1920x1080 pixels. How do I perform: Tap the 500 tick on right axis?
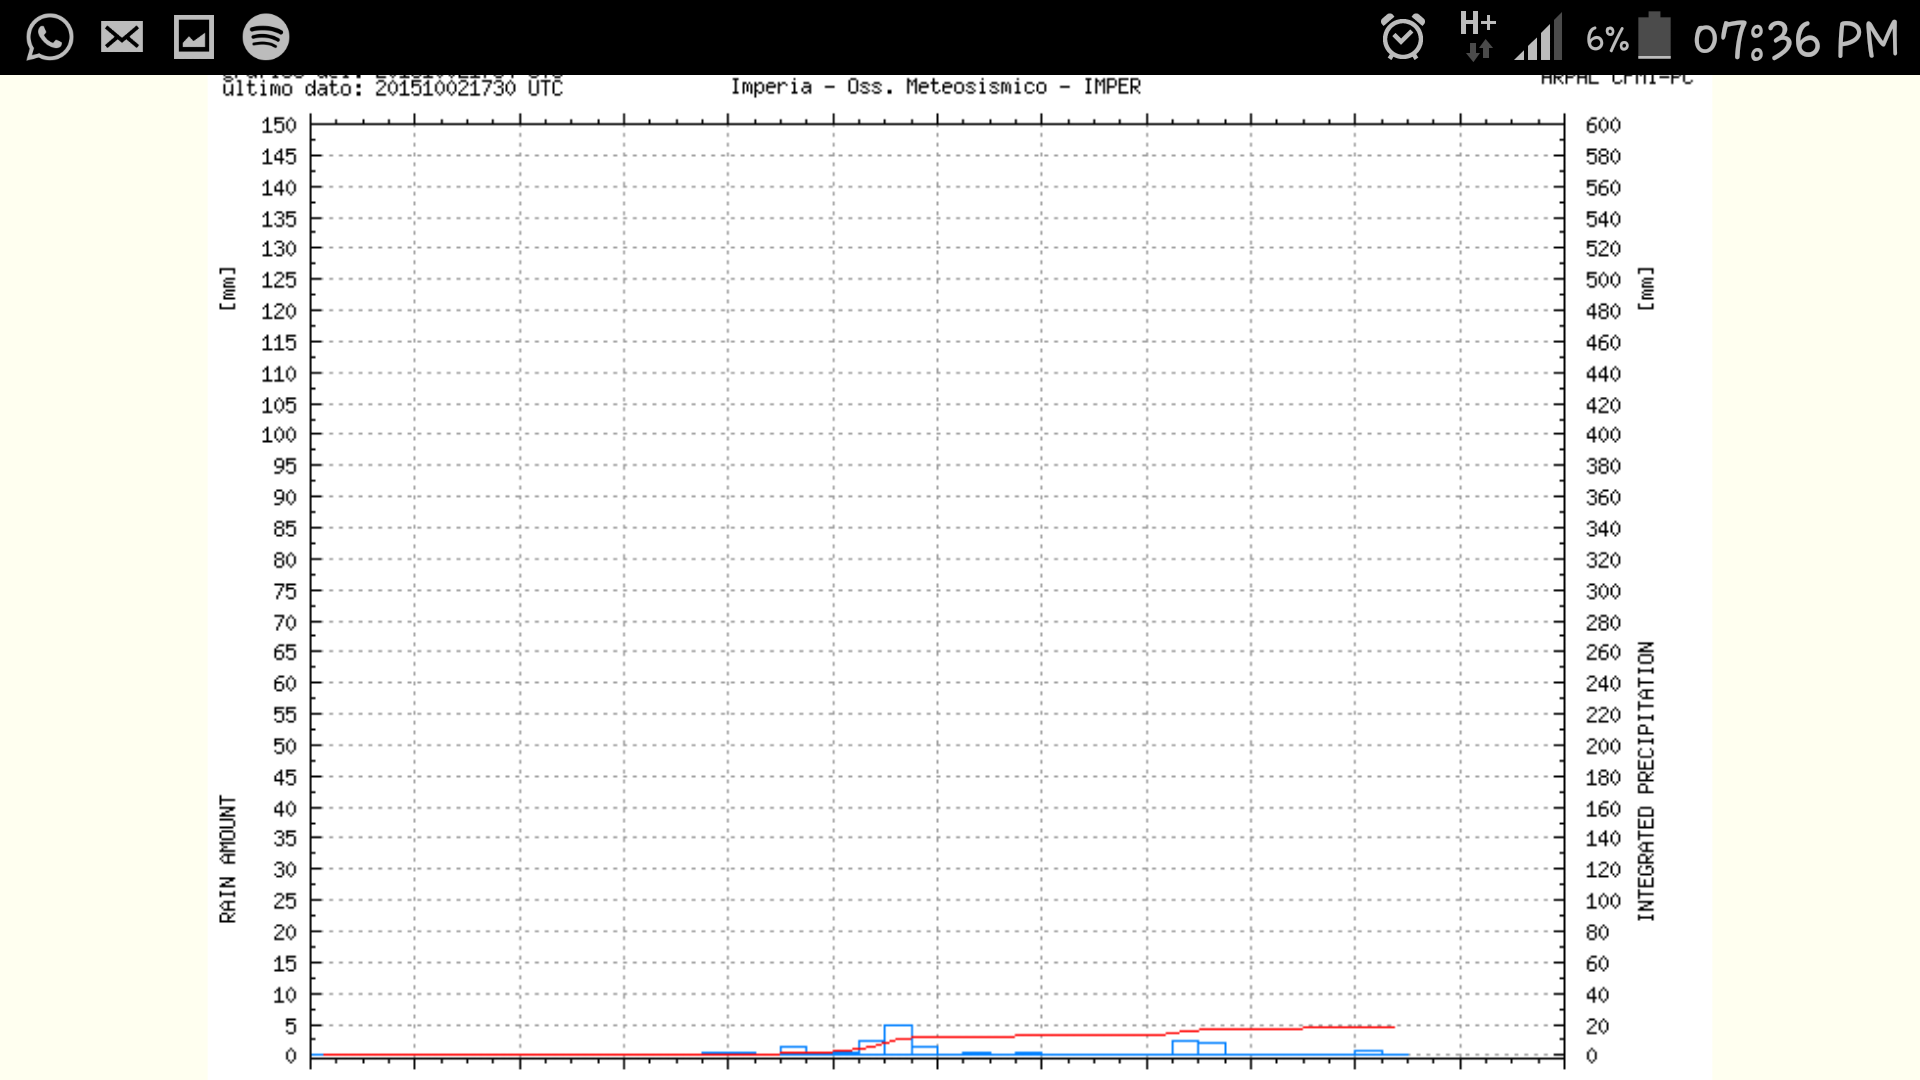coord(1603,280)
